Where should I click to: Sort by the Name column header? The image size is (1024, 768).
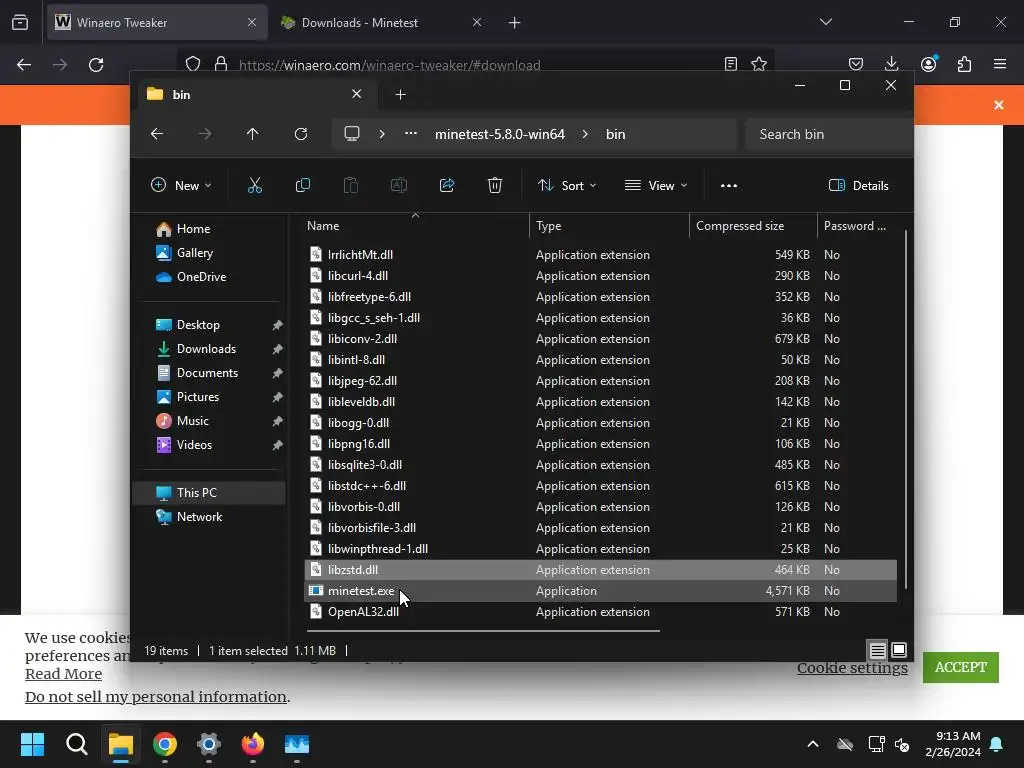(417, 226)
